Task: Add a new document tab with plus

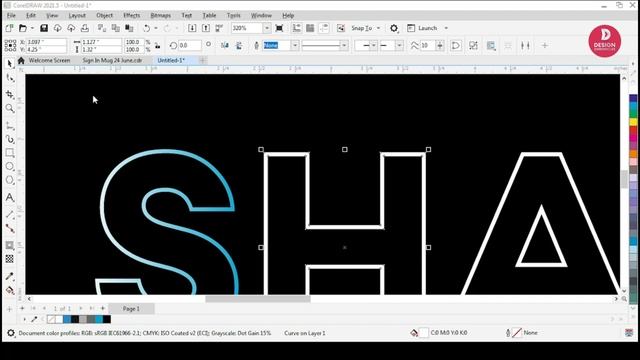Action: pyautogui.click(x=203, y=60)
